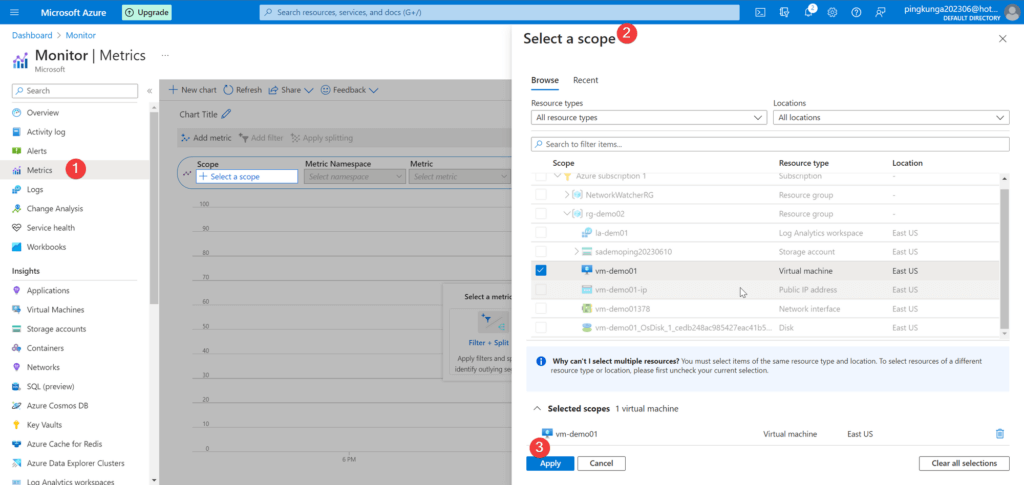The height and width of the screenshot is (485, 1024).
Task: Expand the NetworkWatcherRG resource group
Action: 567,195
